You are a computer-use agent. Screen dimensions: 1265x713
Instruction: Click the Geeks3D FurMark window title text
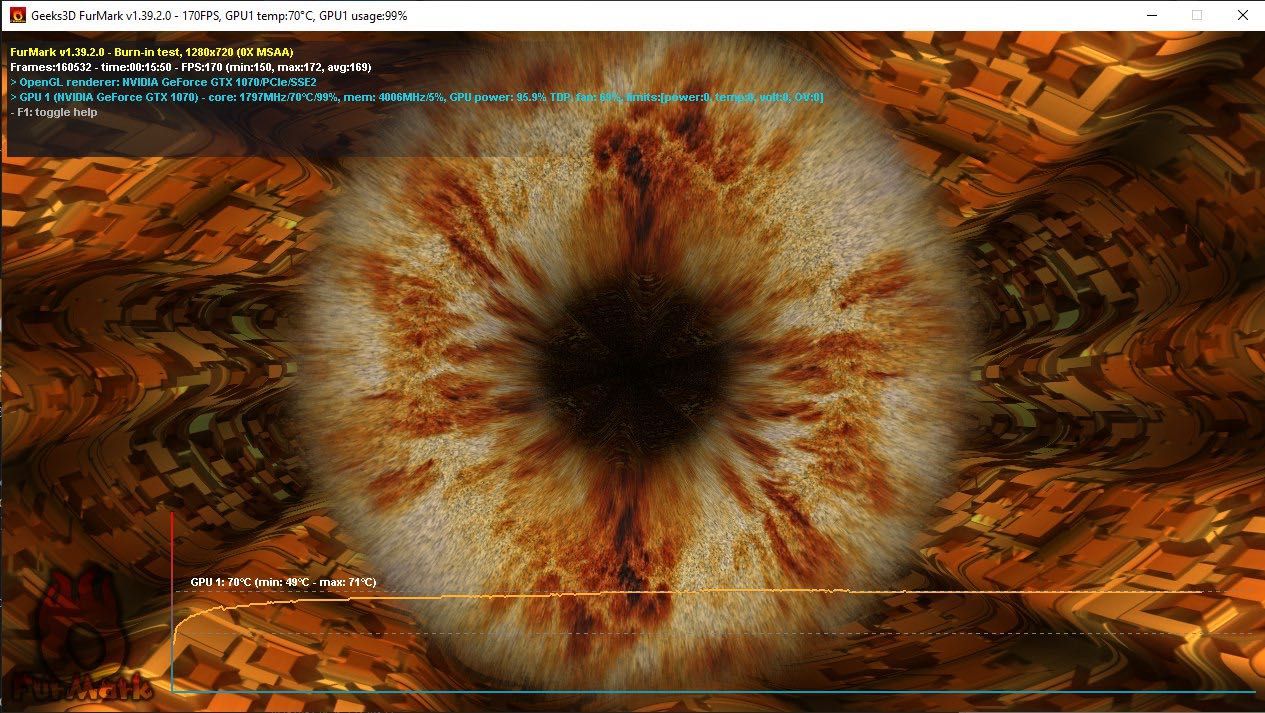[219, 16]
